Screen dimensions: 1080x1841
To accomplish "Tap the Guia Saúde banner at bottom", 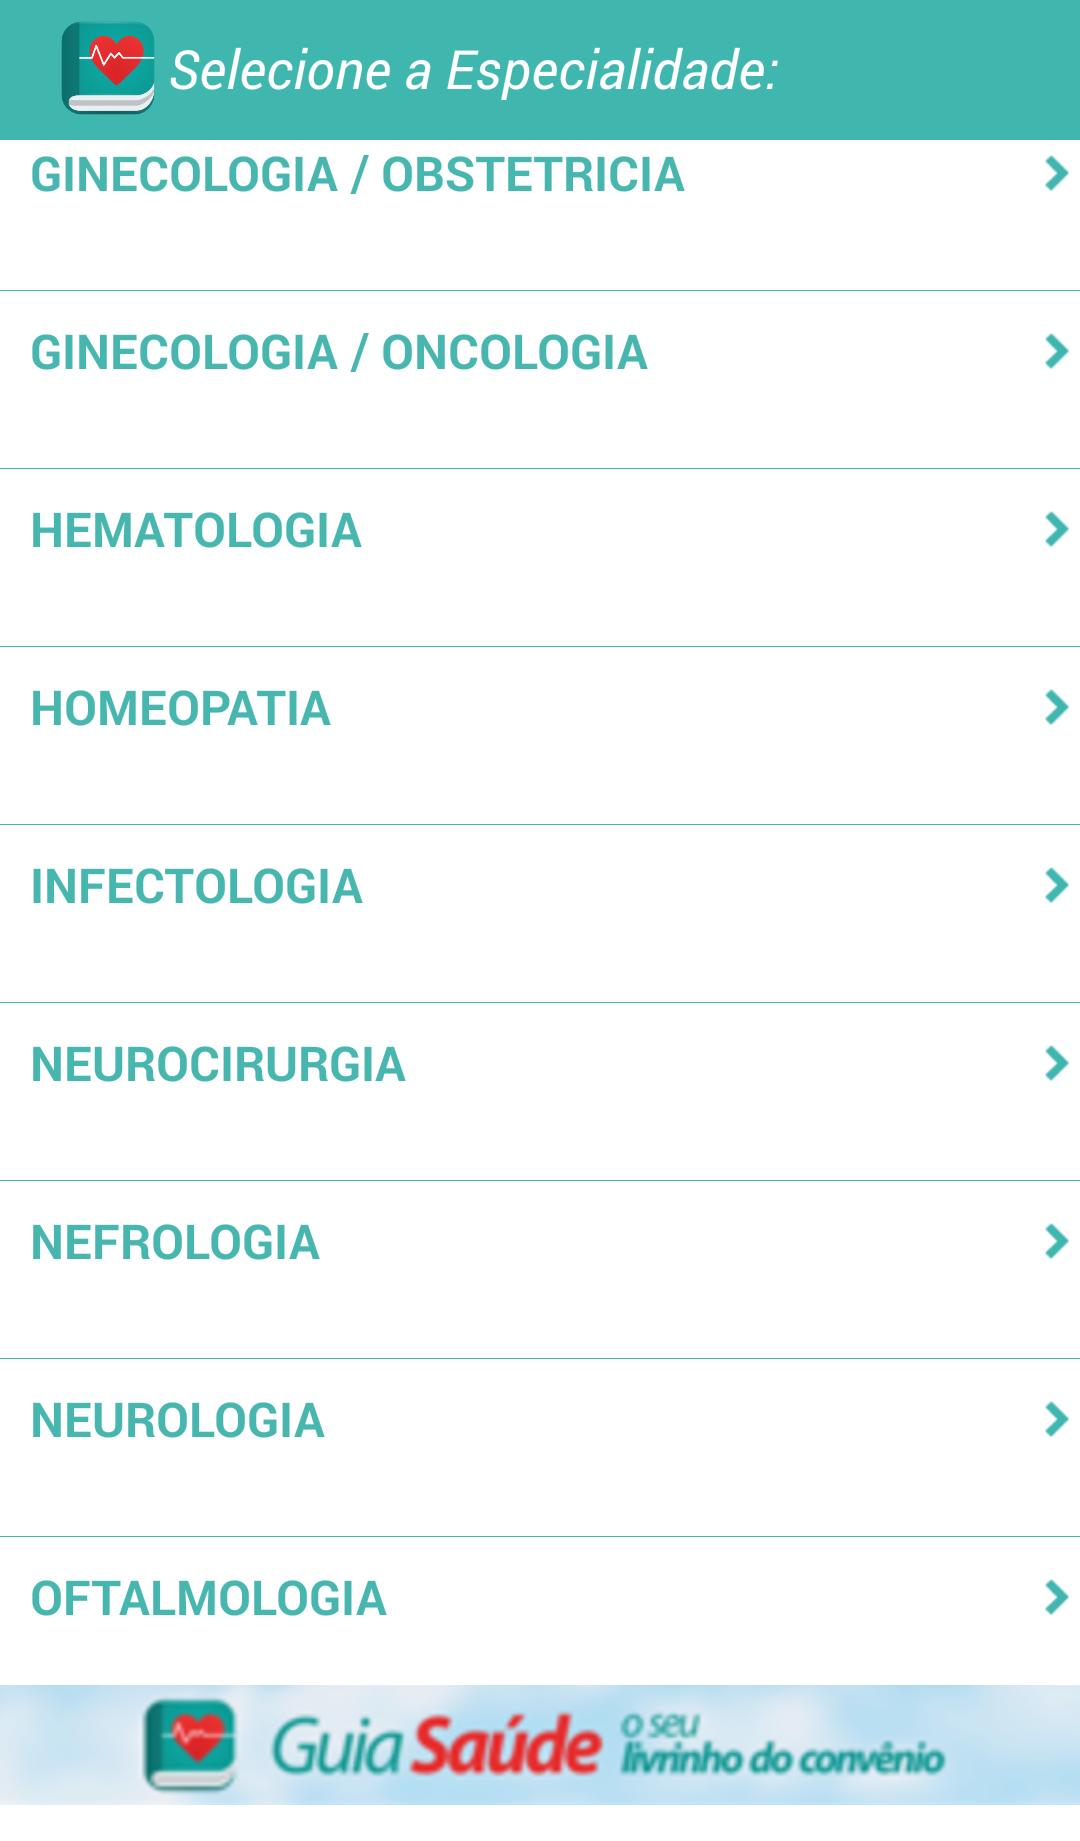I will click(x=540, y=1746).
